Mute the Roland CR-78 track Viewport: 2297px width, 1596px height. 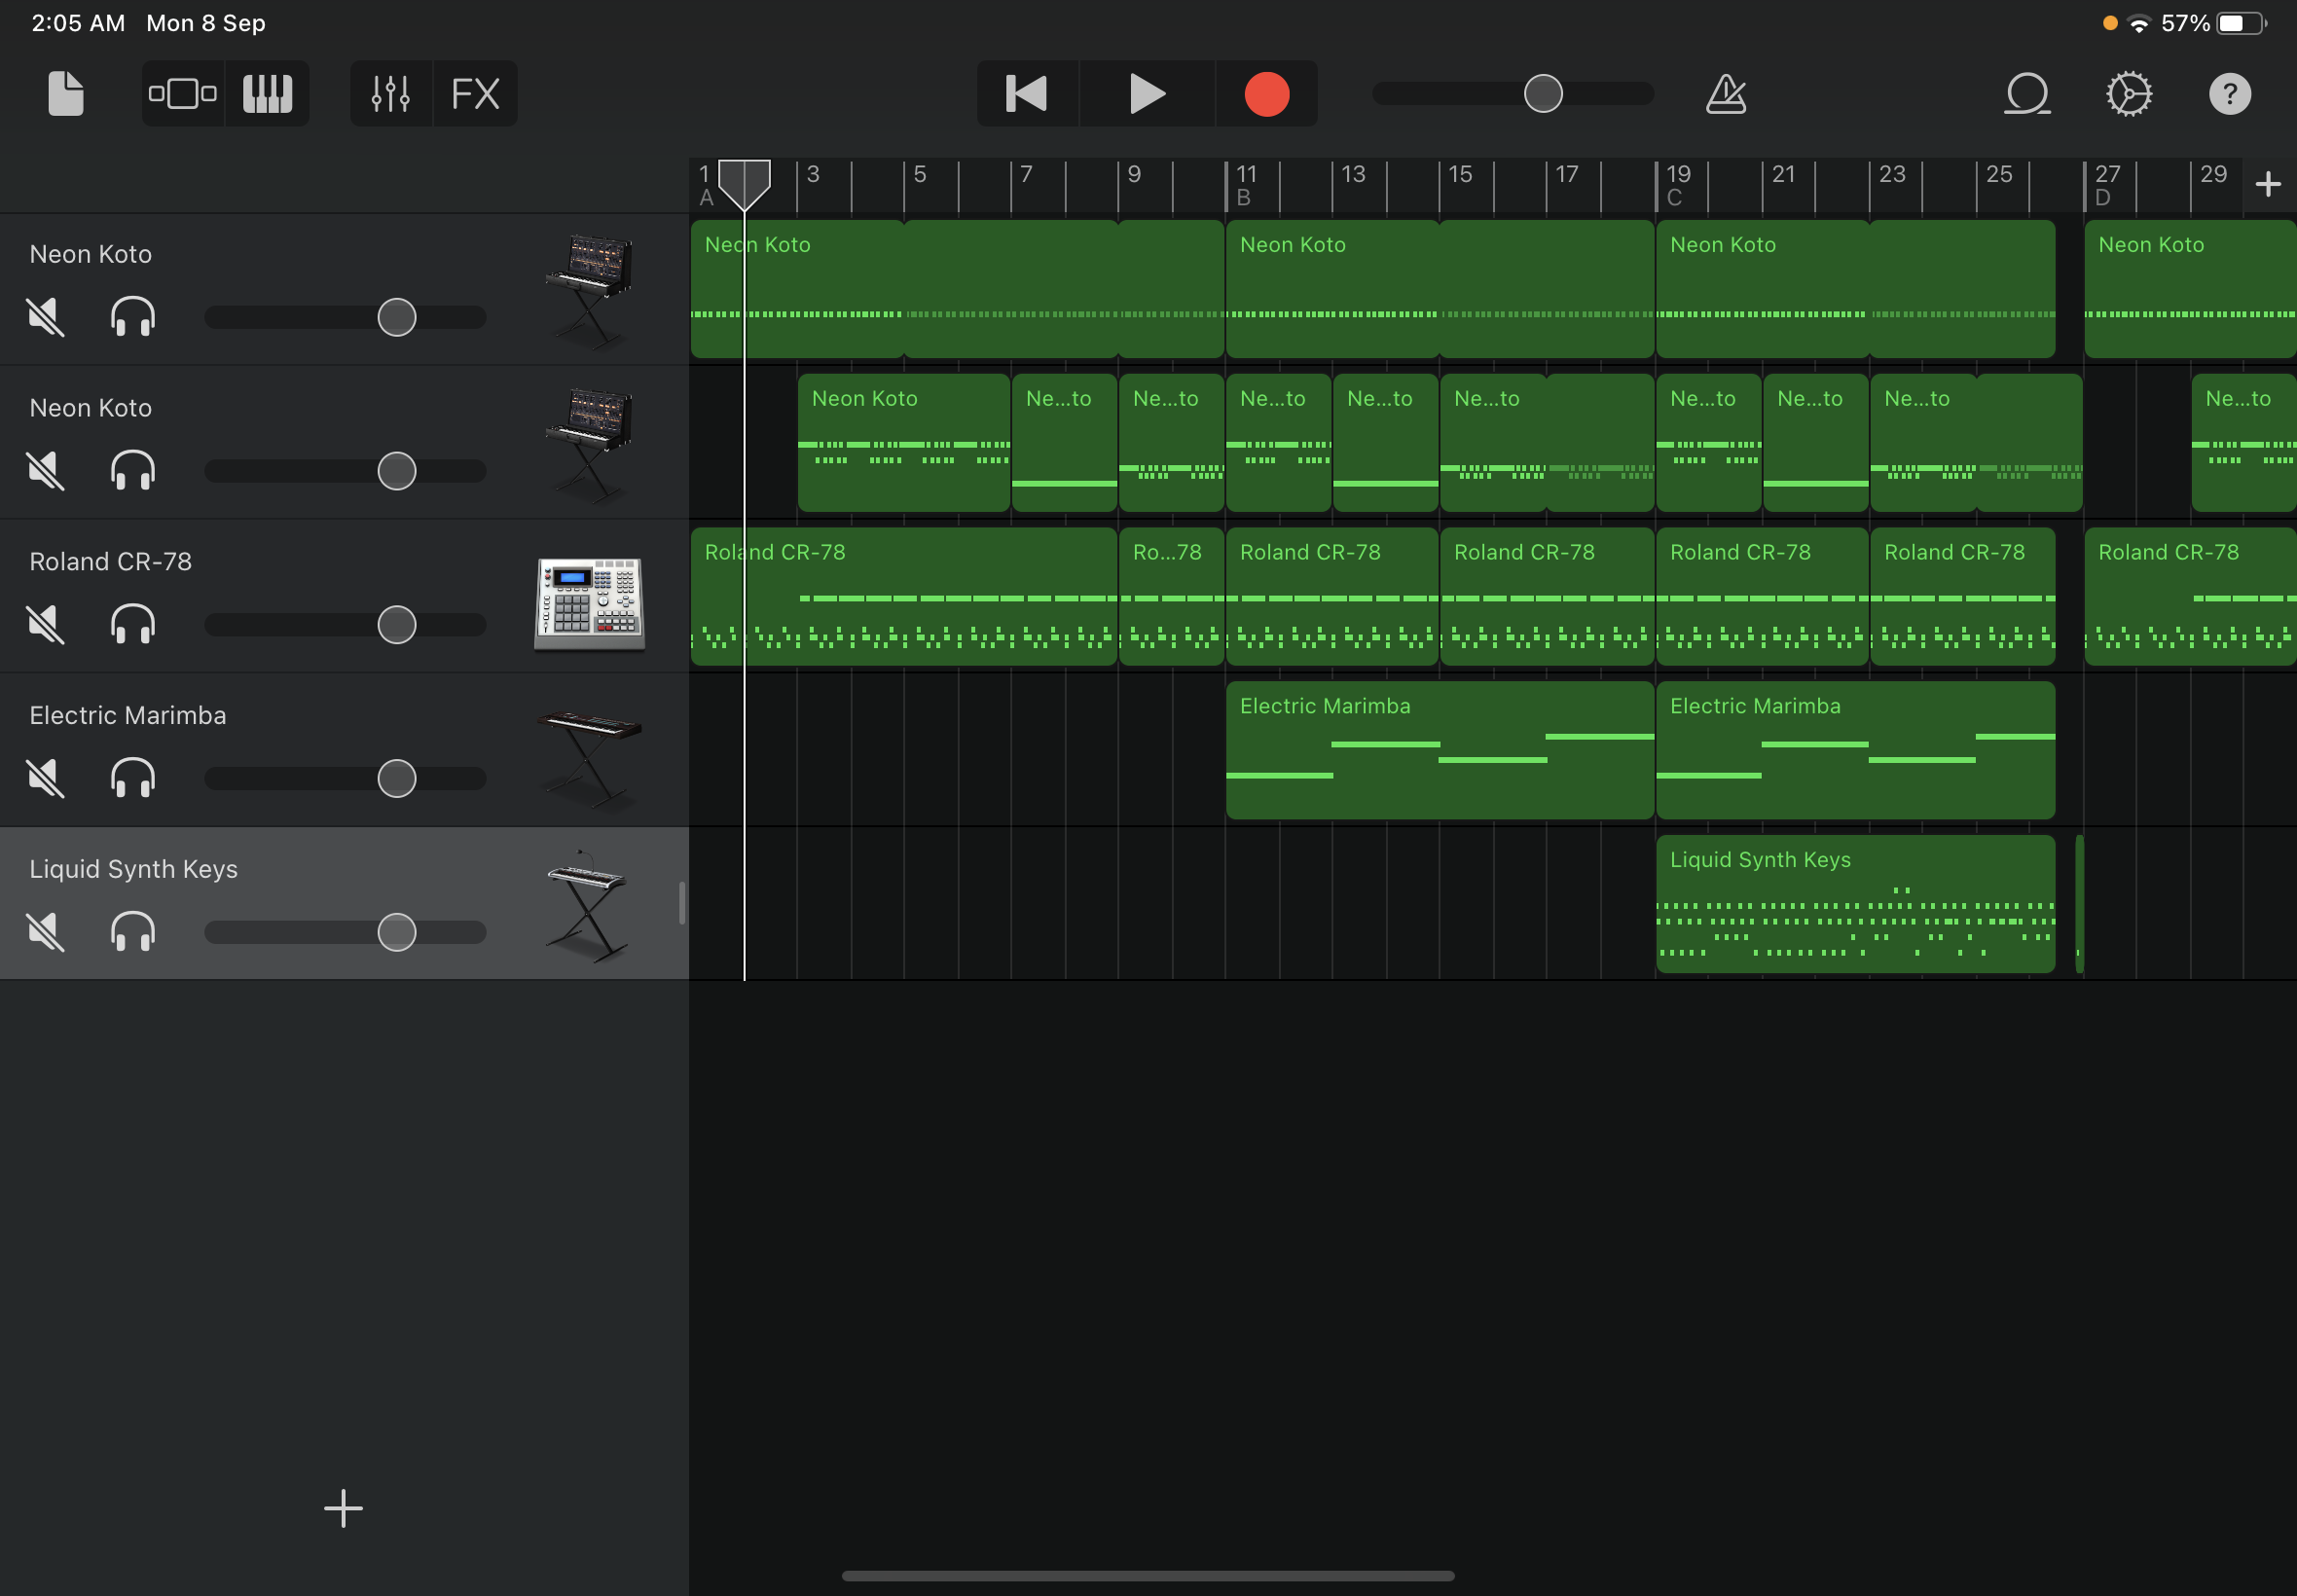pyautogui.click(x=46, y=625)
